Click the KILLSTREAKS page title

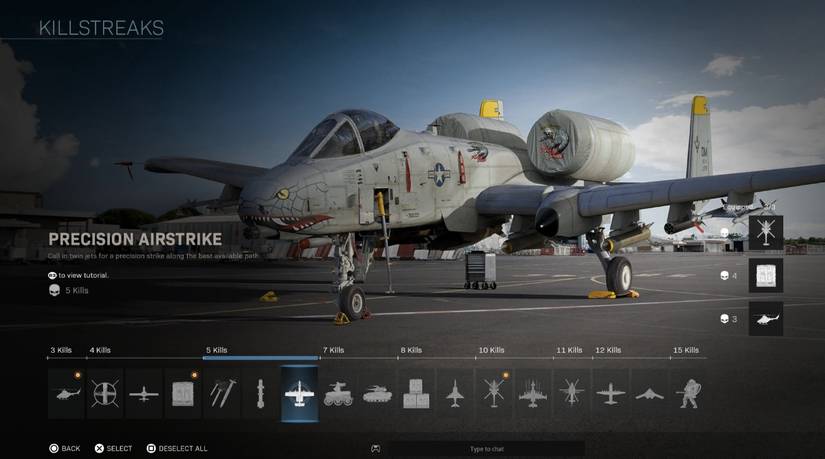point(102,28)
